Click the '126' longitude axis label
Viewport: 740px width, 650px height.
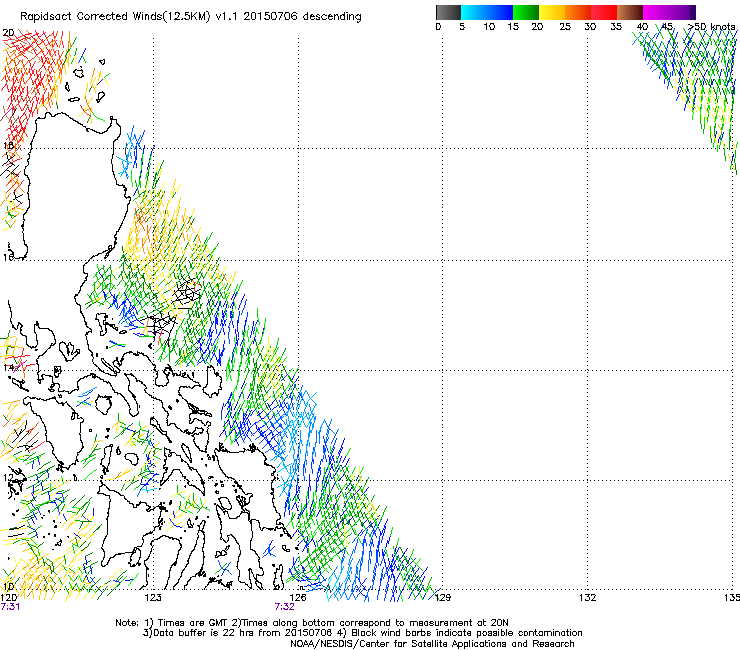coord(298,598)
